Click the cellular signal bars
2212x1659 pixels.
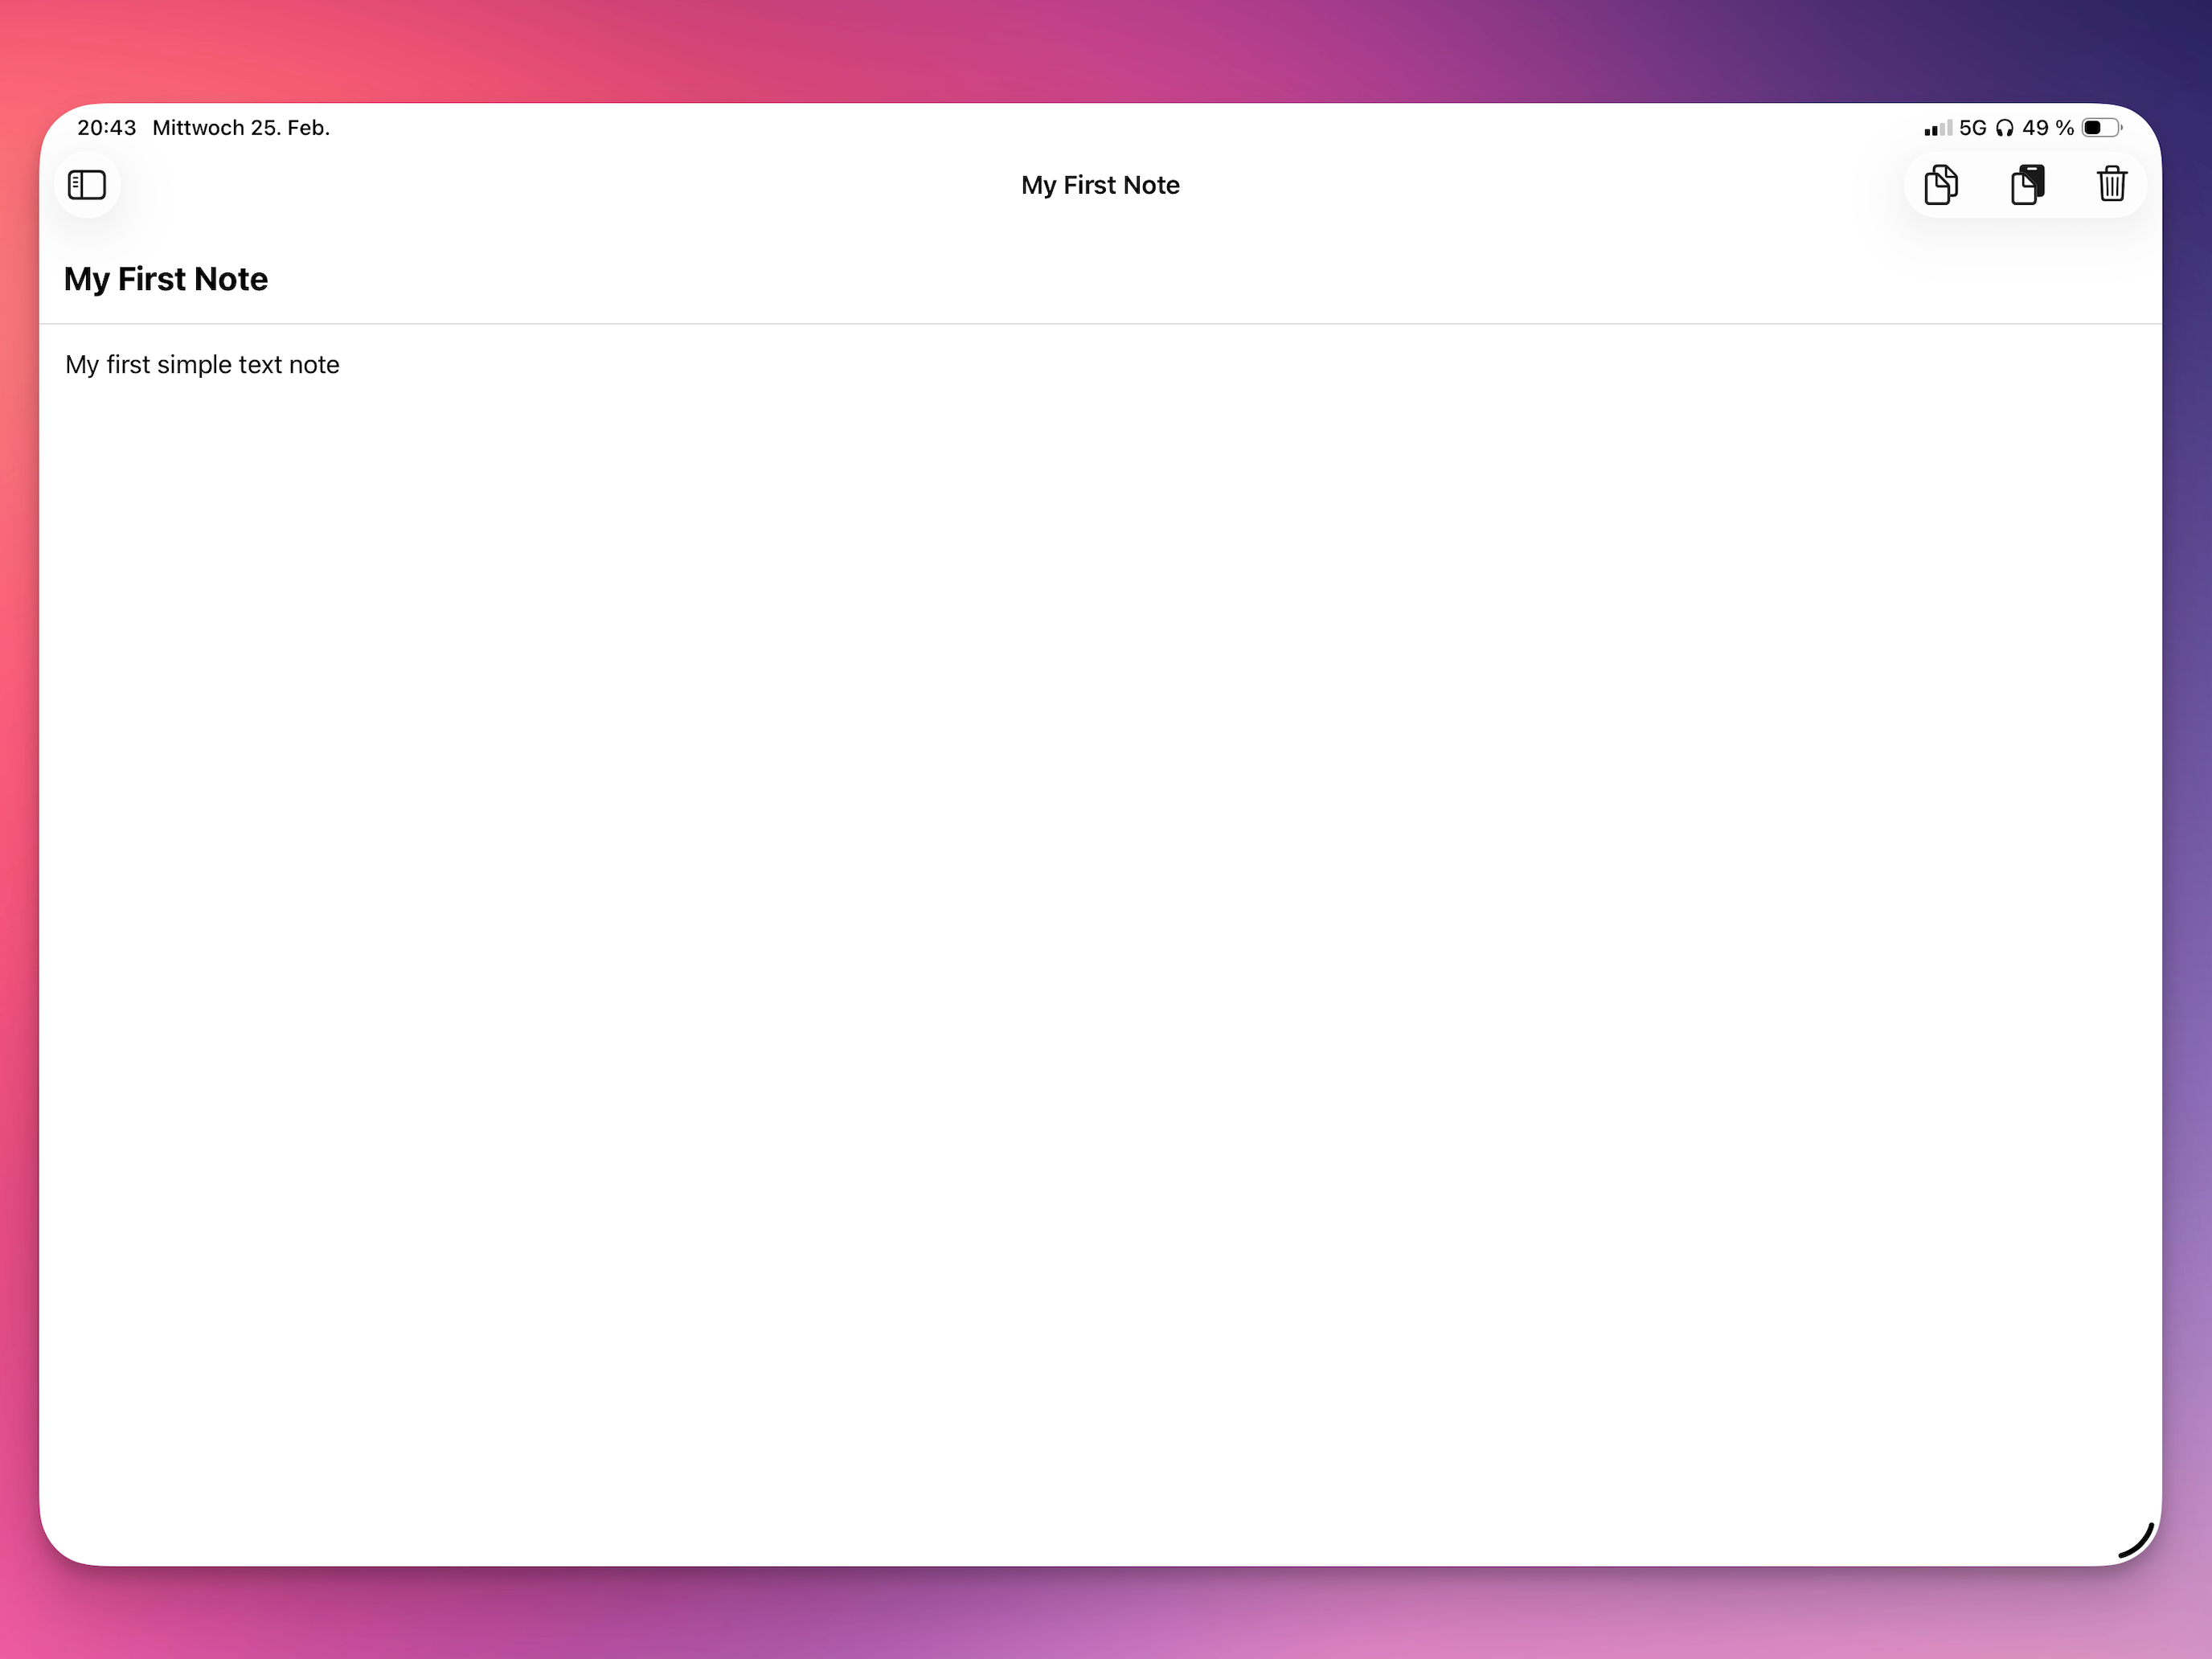point(1937,128)
